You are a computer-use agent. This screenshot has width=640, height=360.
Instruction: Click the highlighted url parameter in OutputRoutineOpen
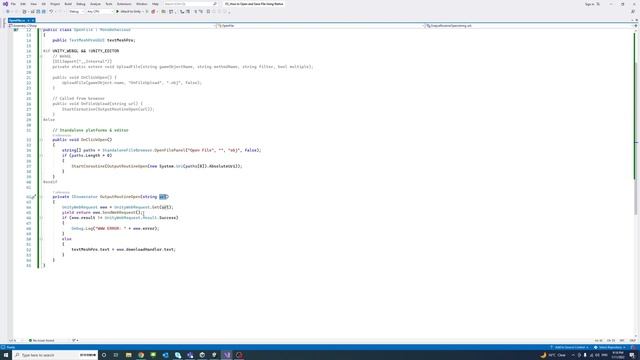163,197
